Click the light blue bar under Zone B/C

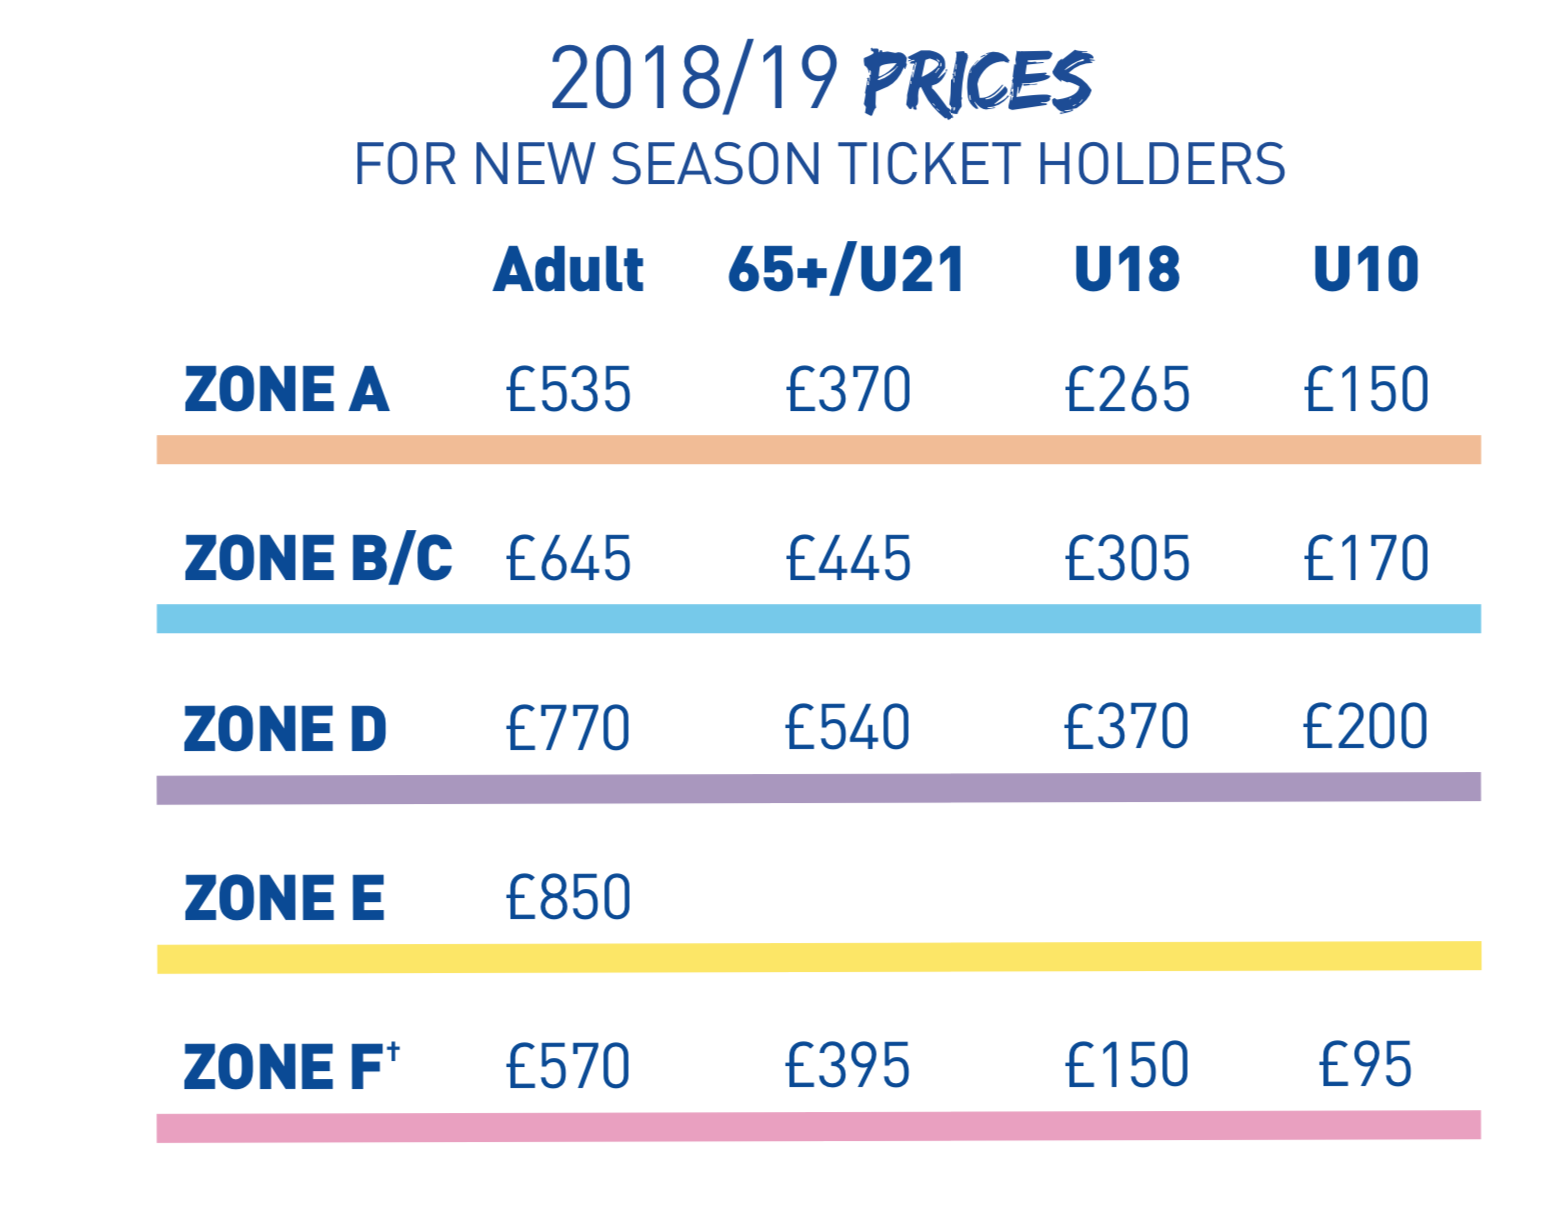(x=819, y=619)
